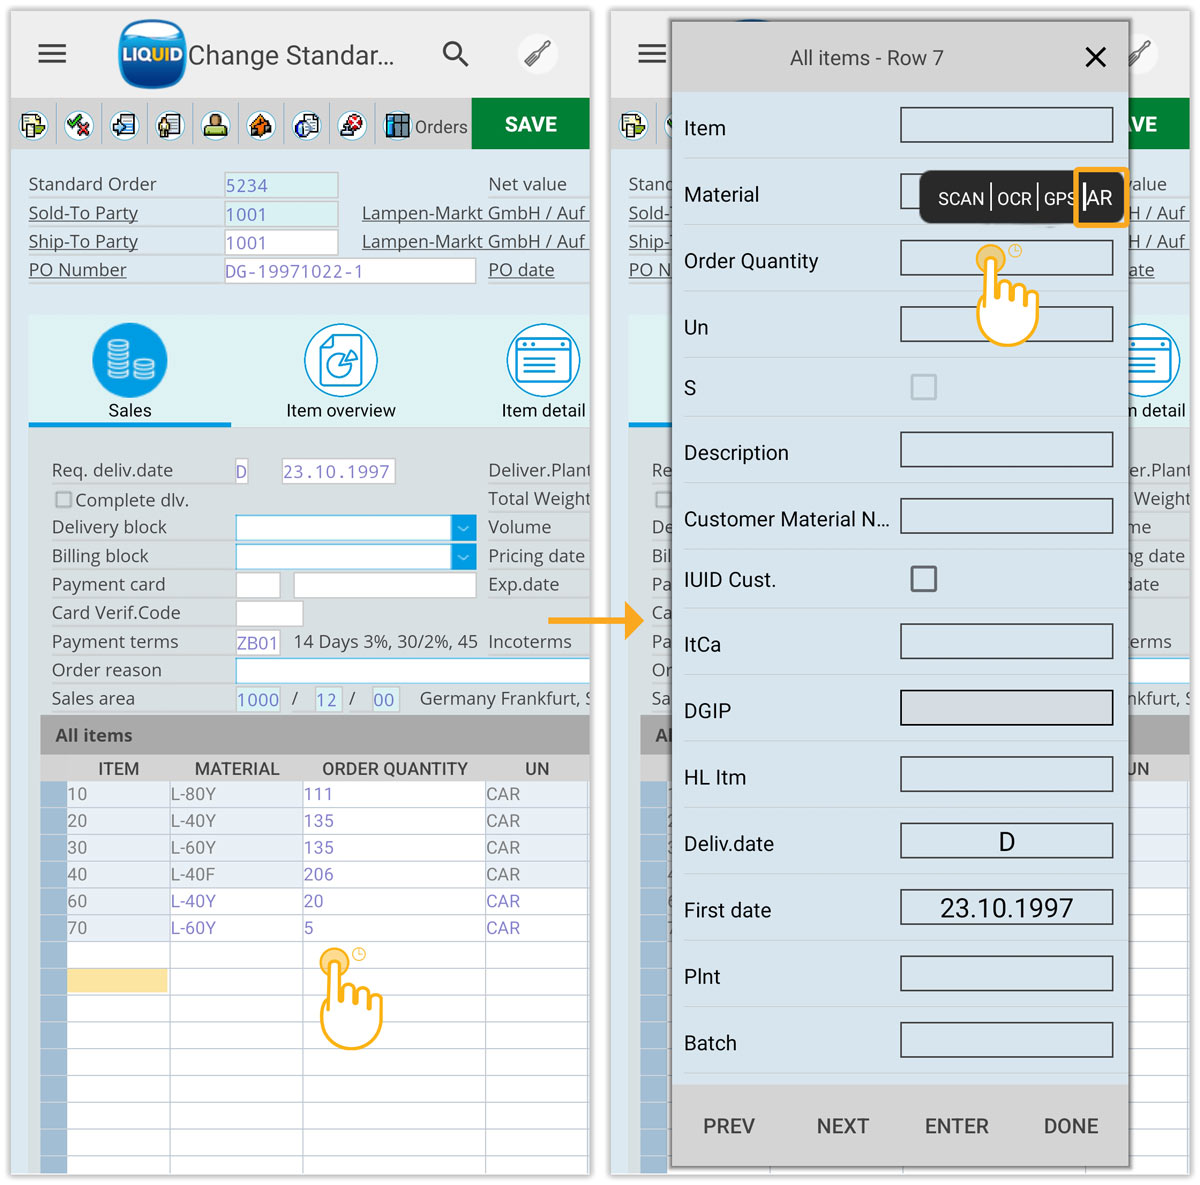
Task: Enable the IUID Cust. checkbox
Action: click(x=923, y=579)
